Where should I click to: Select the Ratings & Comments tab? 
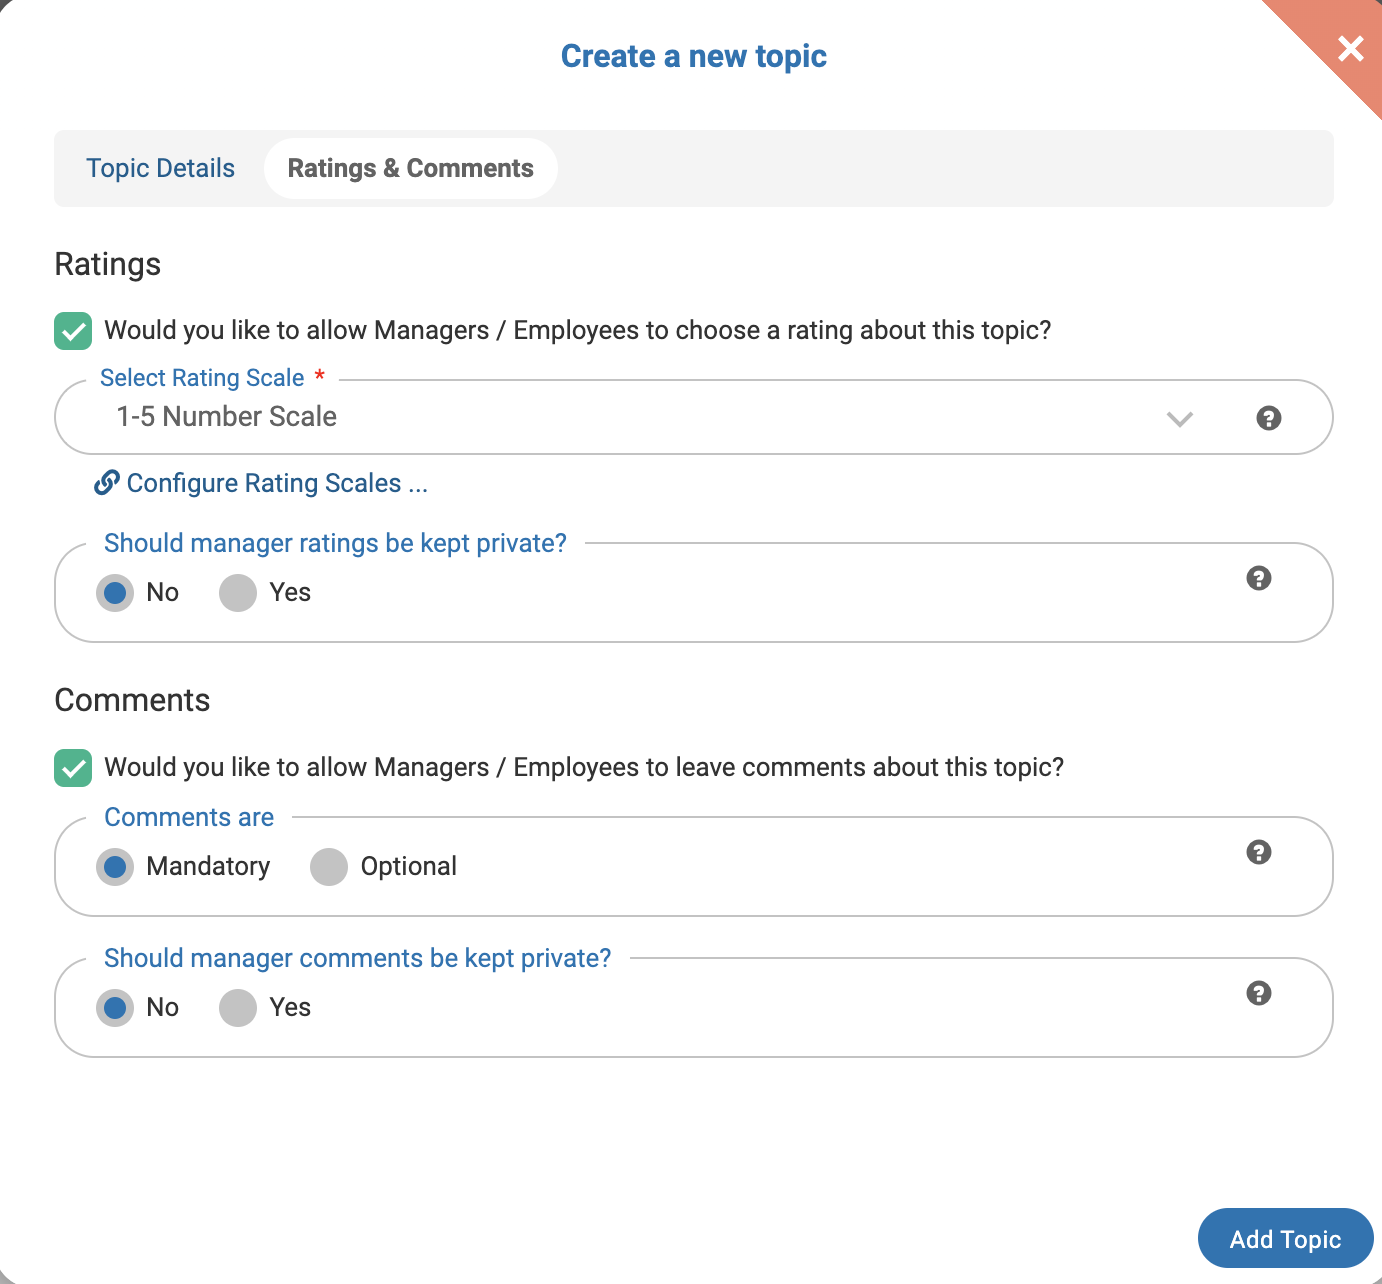(410, 168)
